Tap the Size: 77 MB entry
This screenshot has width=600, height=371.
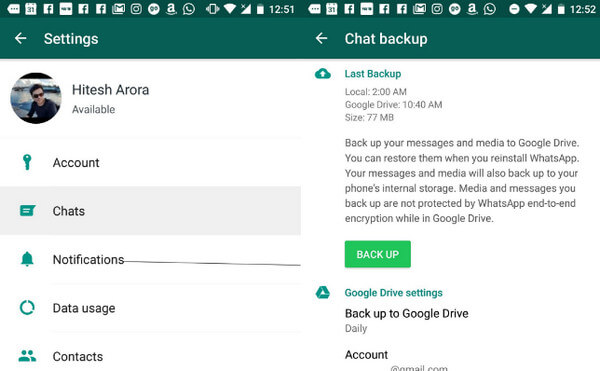click(x=369, y=117)
